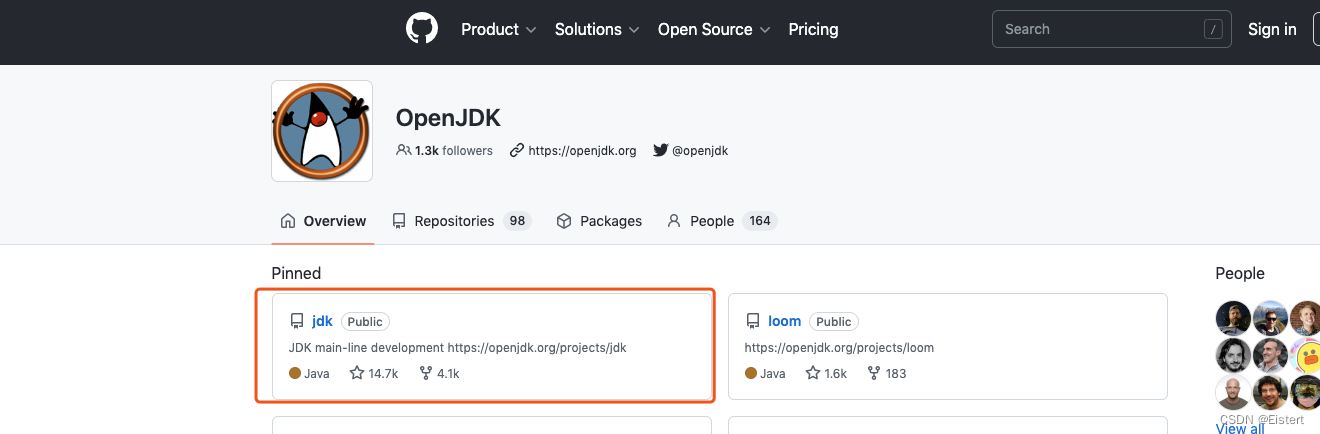Click the Java language dot in jdk
1320x434 pixels.
click(x=295, y=374)
